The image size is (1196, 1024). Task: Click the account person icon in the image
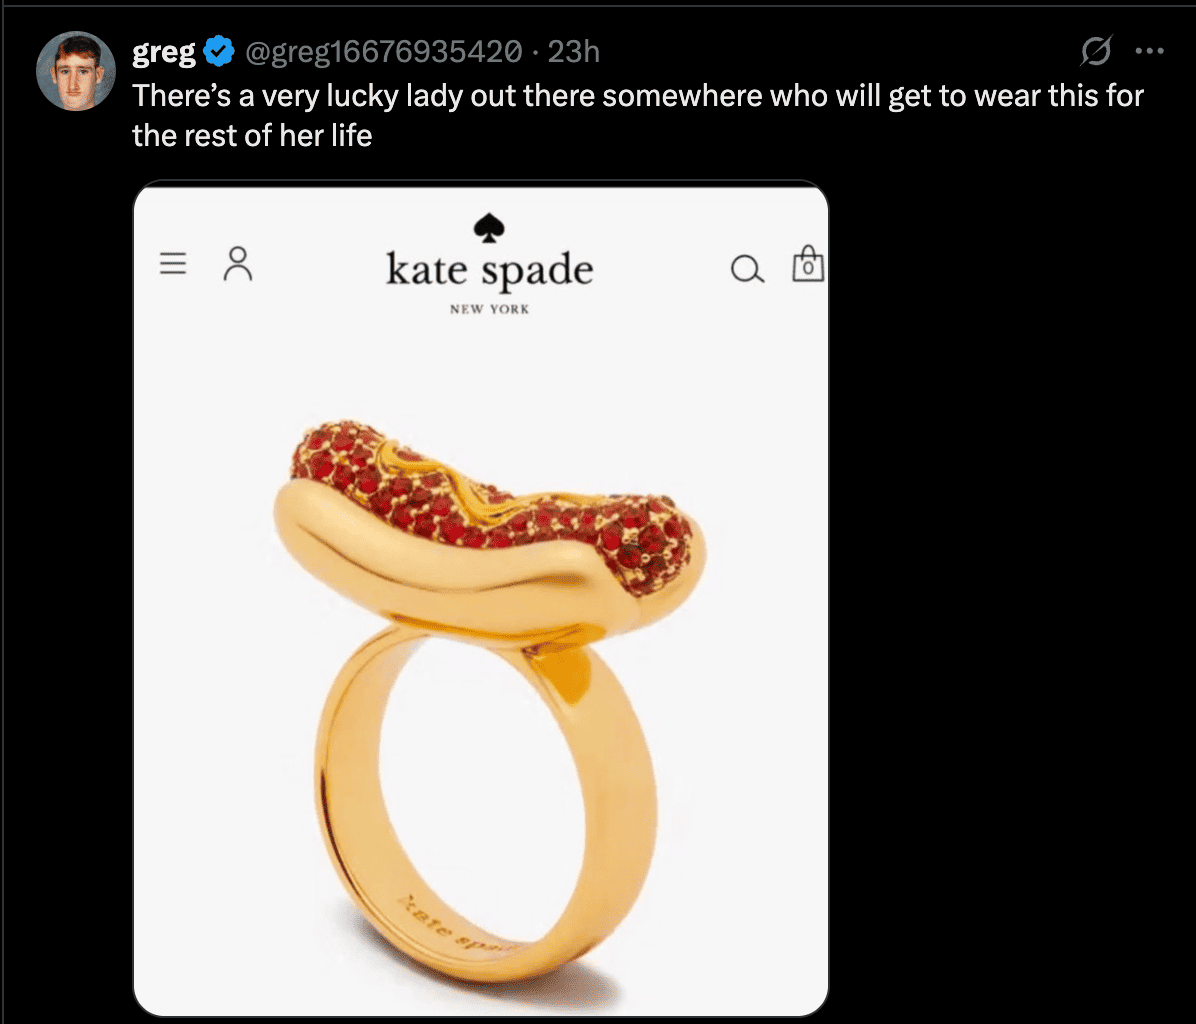(238, 263)
